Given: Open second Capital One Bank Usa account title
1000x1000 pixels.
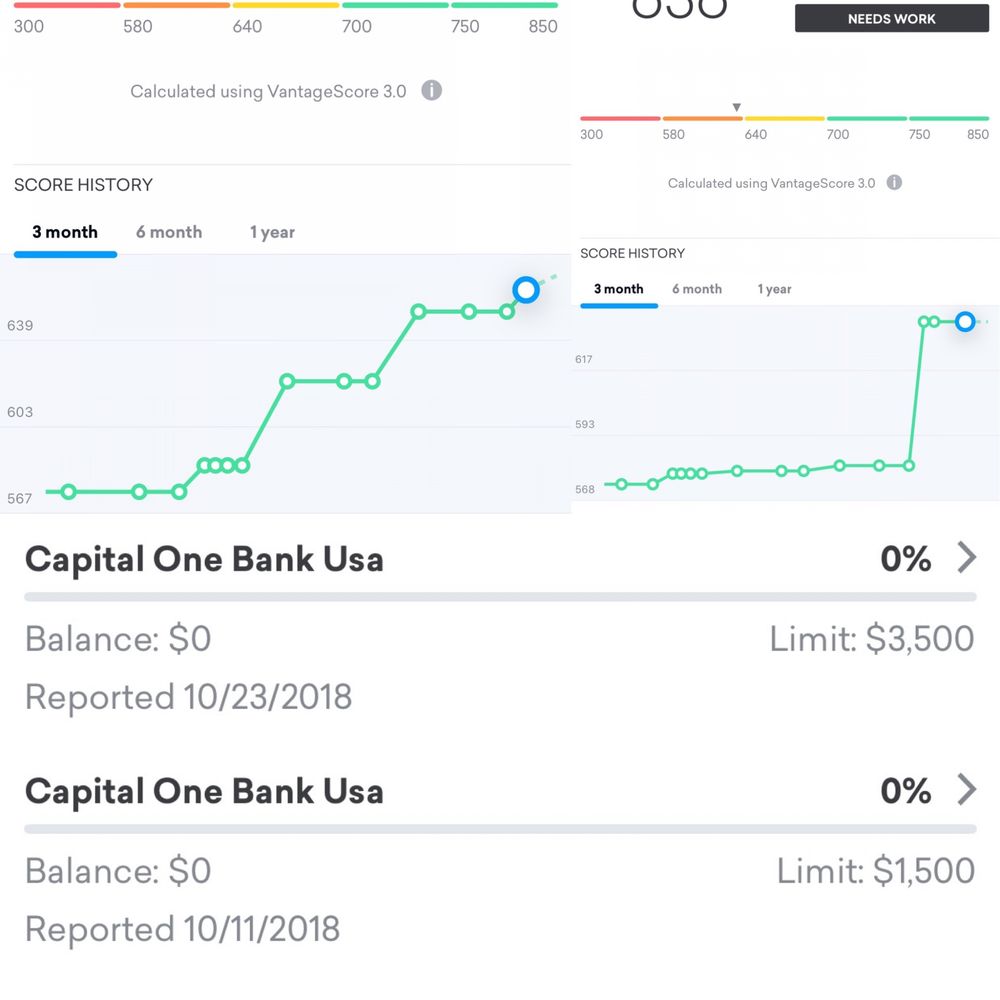Looking at the screenshot, I should [x=204, y=791].
